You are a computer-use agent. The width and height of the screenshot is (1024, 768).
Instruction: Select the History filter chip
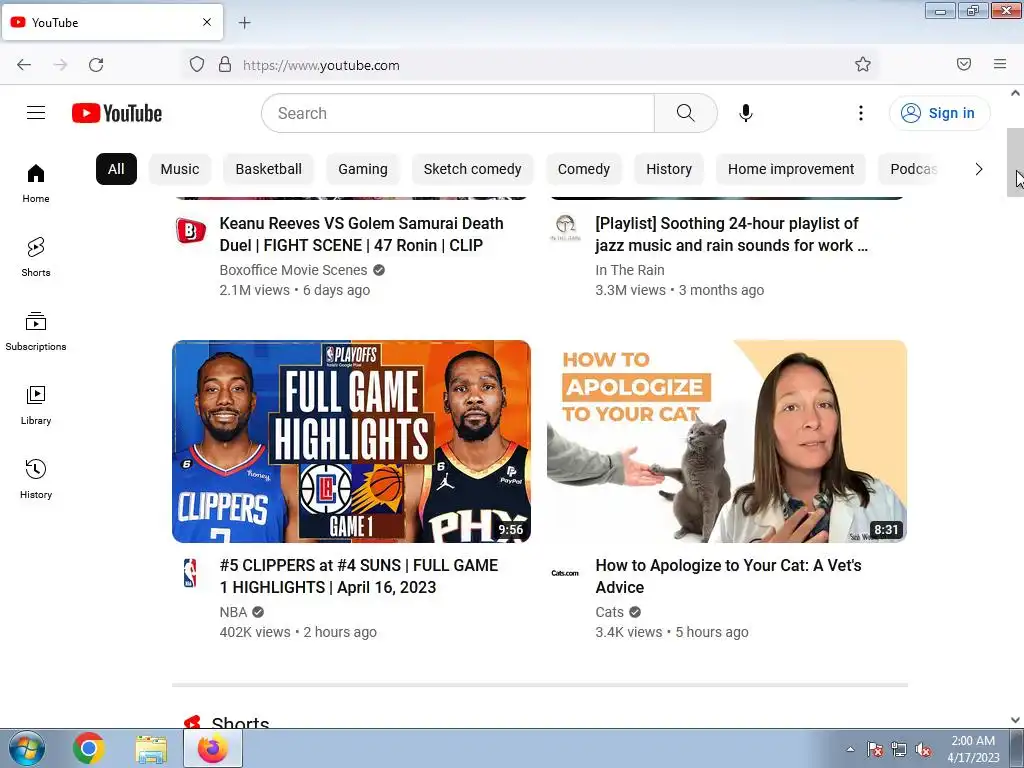coord(669,169)
